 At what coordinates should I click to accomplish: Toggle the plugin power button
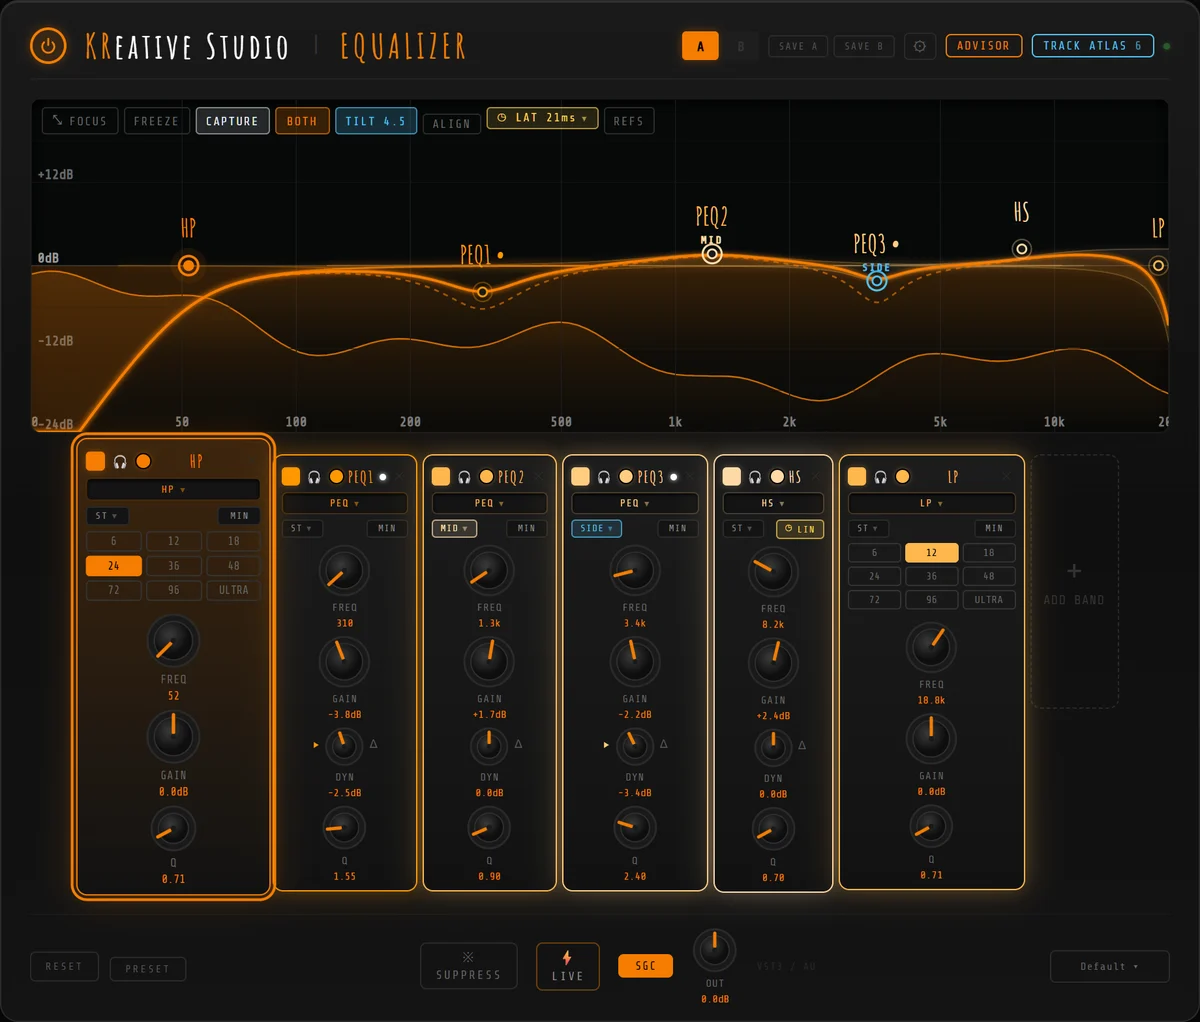[x=48, y=46]
